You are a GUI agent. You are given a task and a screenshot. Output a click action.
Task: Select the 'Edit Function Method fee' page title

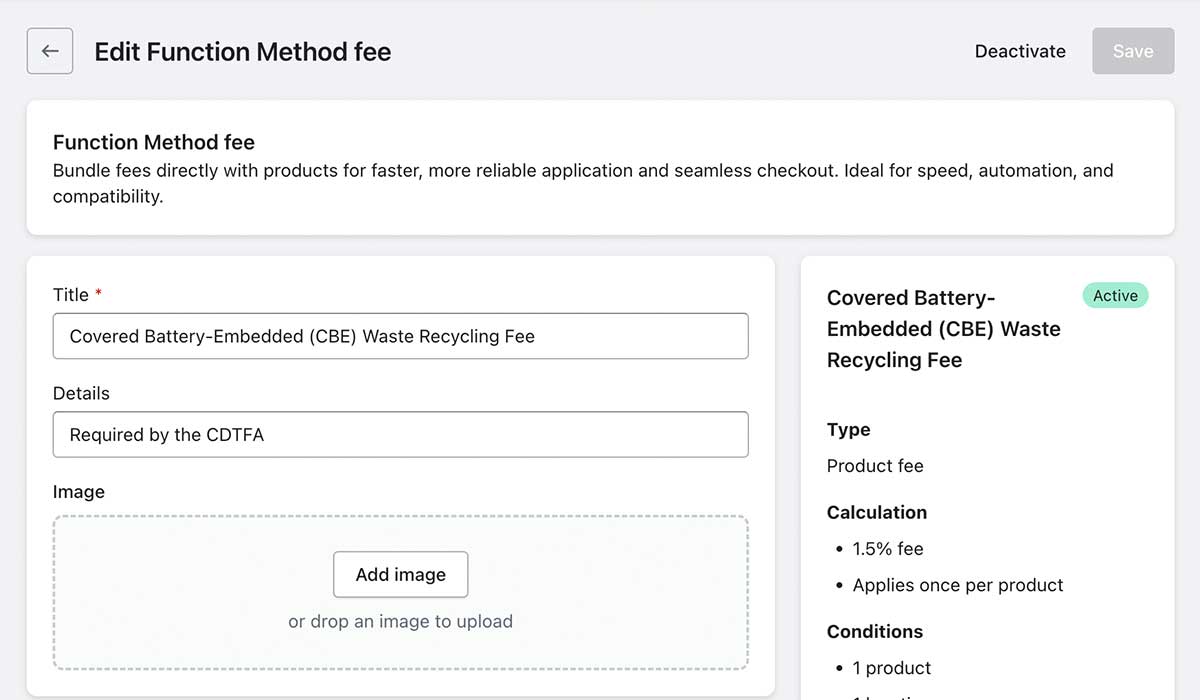242,51
